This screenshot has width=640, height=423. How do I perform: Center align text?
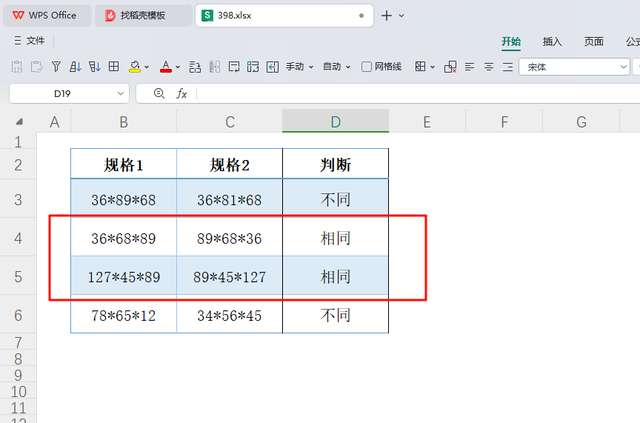[x=489, y=67]
